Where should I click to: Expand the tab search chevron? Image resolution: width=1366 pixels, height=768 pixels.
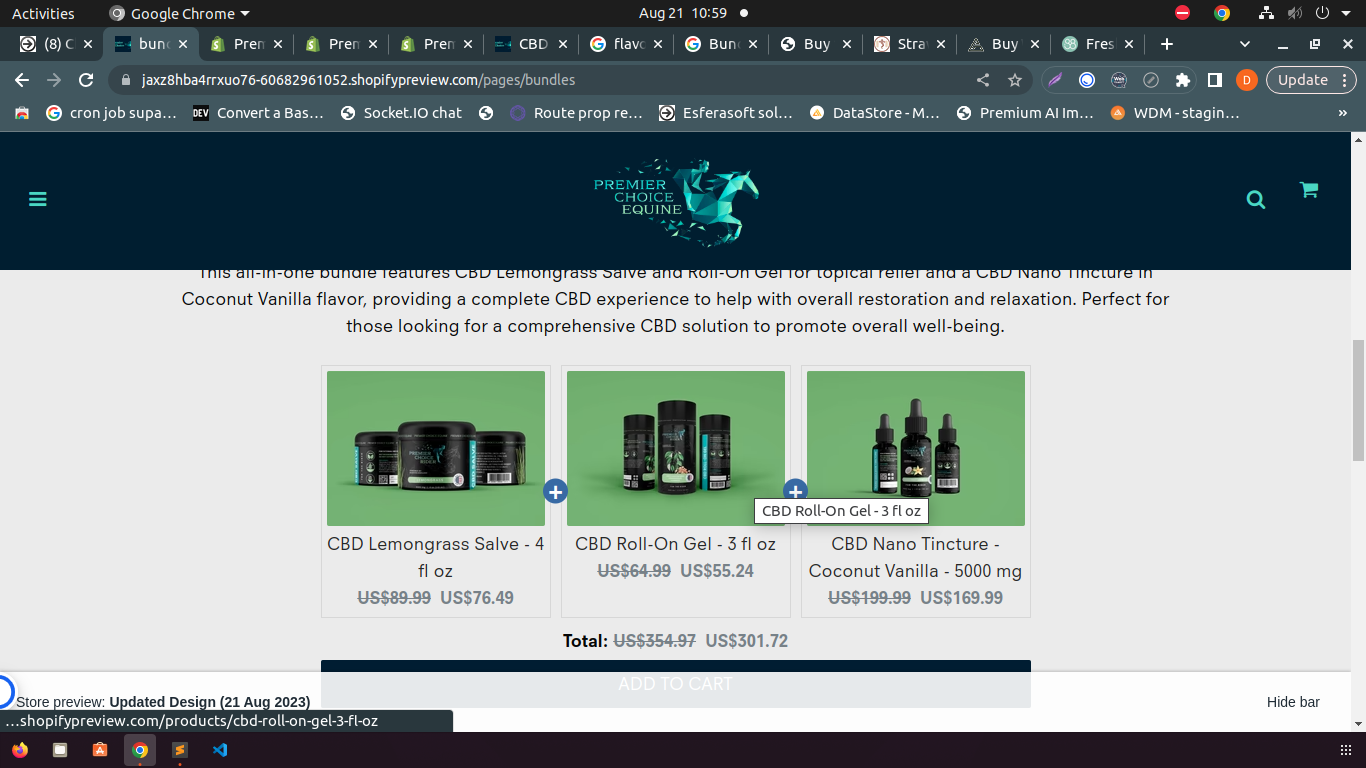(1245, 44)
